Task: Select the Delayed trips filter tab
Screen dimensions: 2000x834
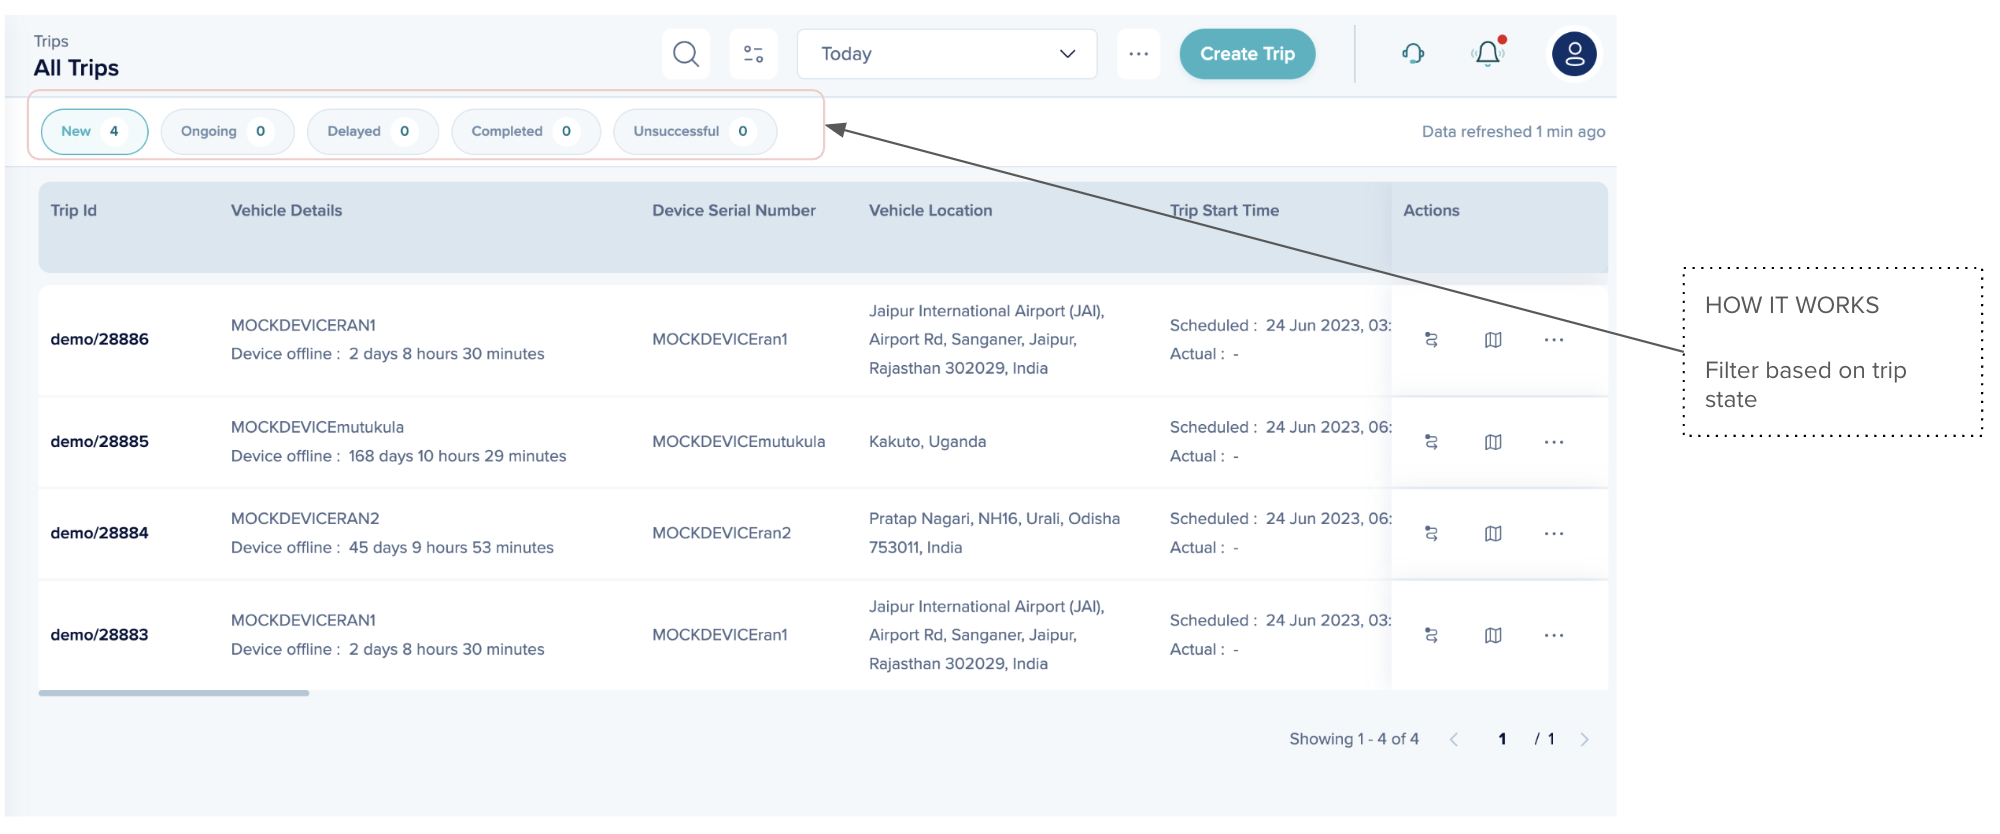Action: click(x=372, y=132)
